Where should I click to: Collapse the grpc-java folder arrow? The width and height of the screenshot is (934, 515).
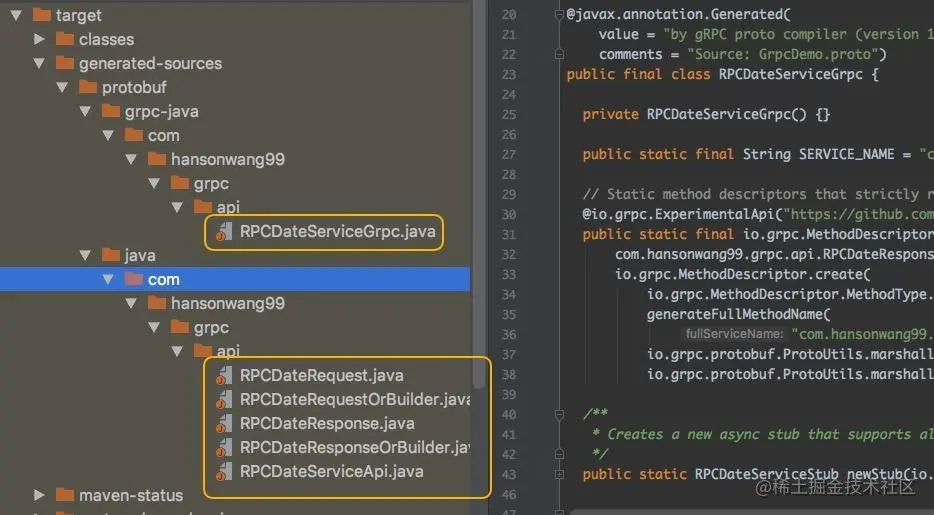[x=85, y=111]
